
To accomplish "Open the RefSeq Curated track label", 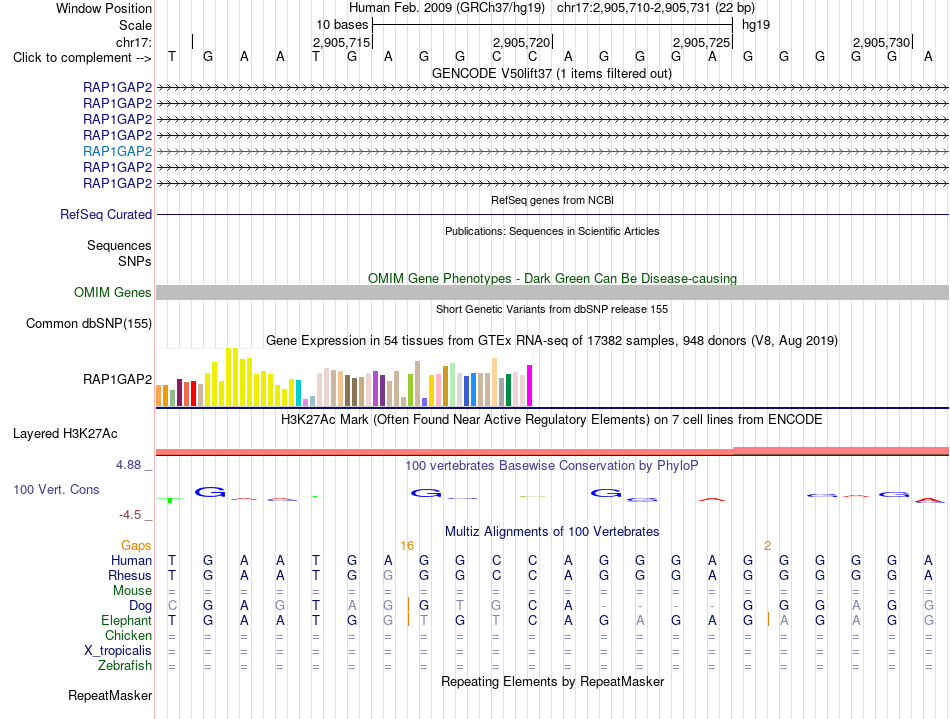I will click(106, 214).
